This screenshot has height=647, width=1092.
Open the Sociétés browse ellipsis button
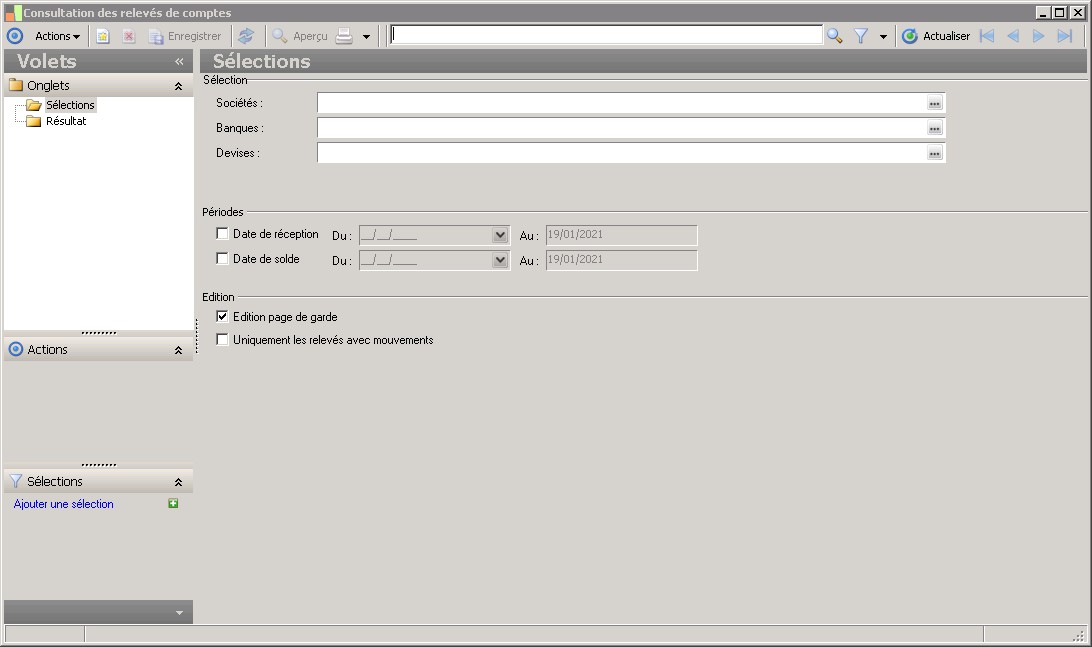click(x=935, y=104)
